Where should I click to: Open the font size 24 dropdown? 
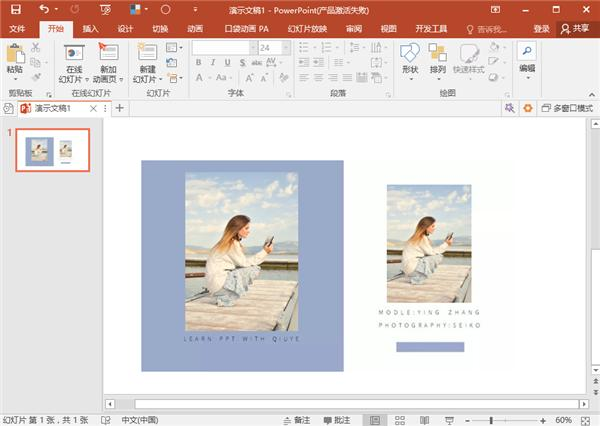pyautogui.click(x=286, y=48)
